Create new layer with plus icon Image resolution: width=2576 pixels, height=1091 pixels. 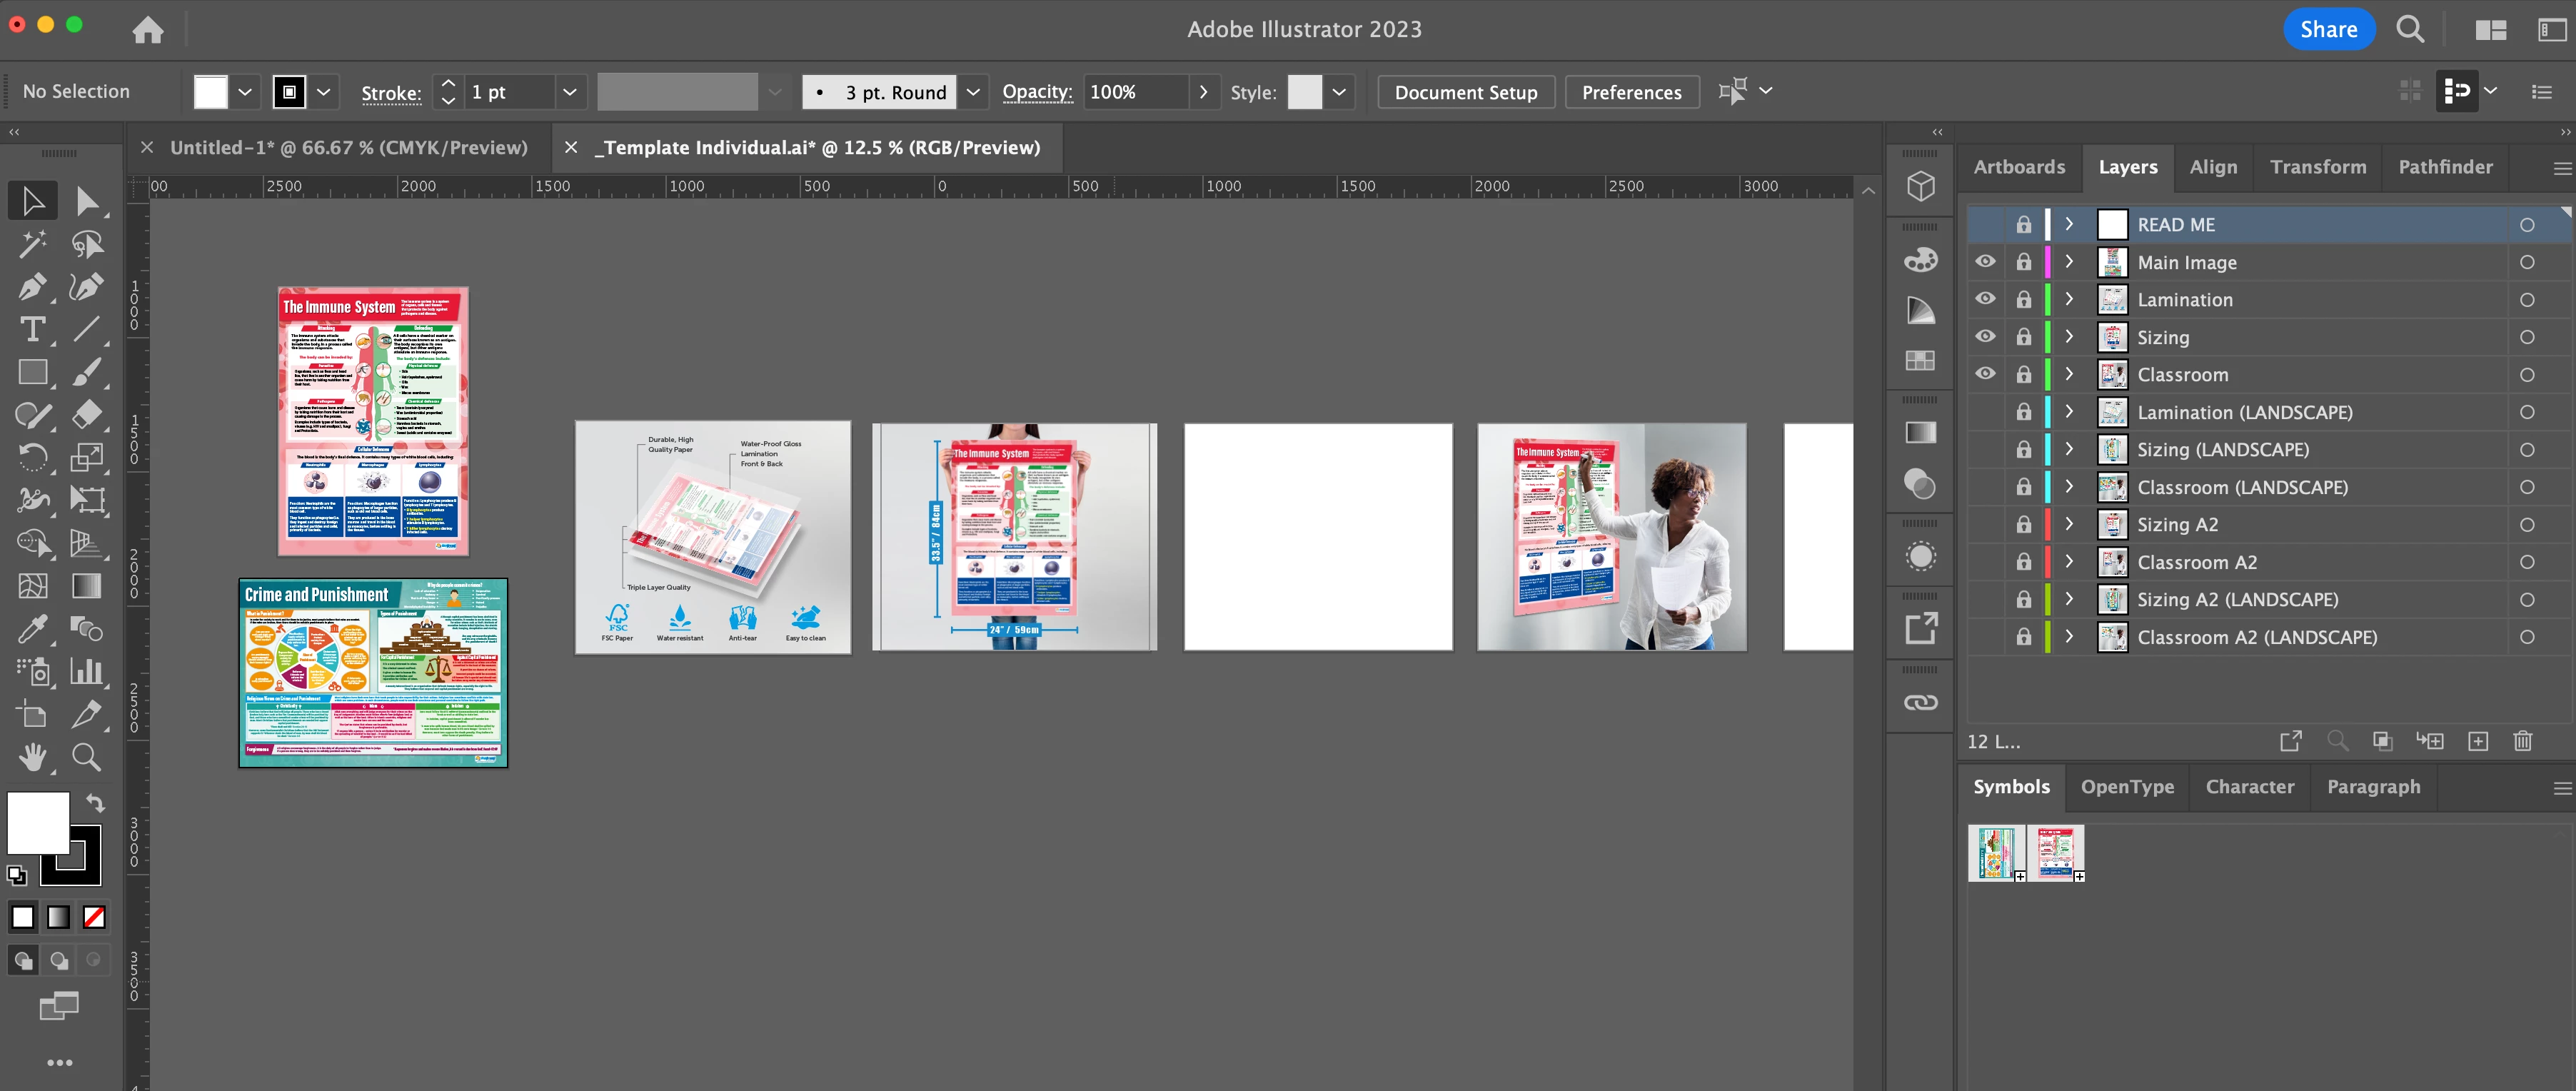[x=2477, y=741]
